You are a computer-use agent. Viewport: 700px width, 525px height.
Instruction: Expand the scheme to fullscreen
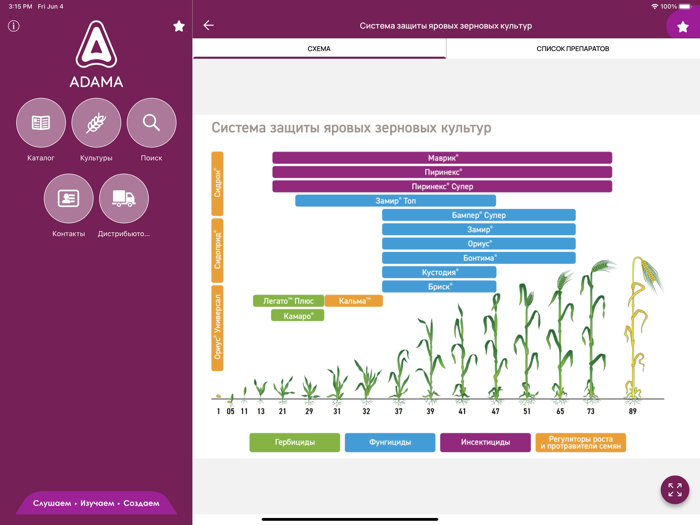tap(675, 490)
